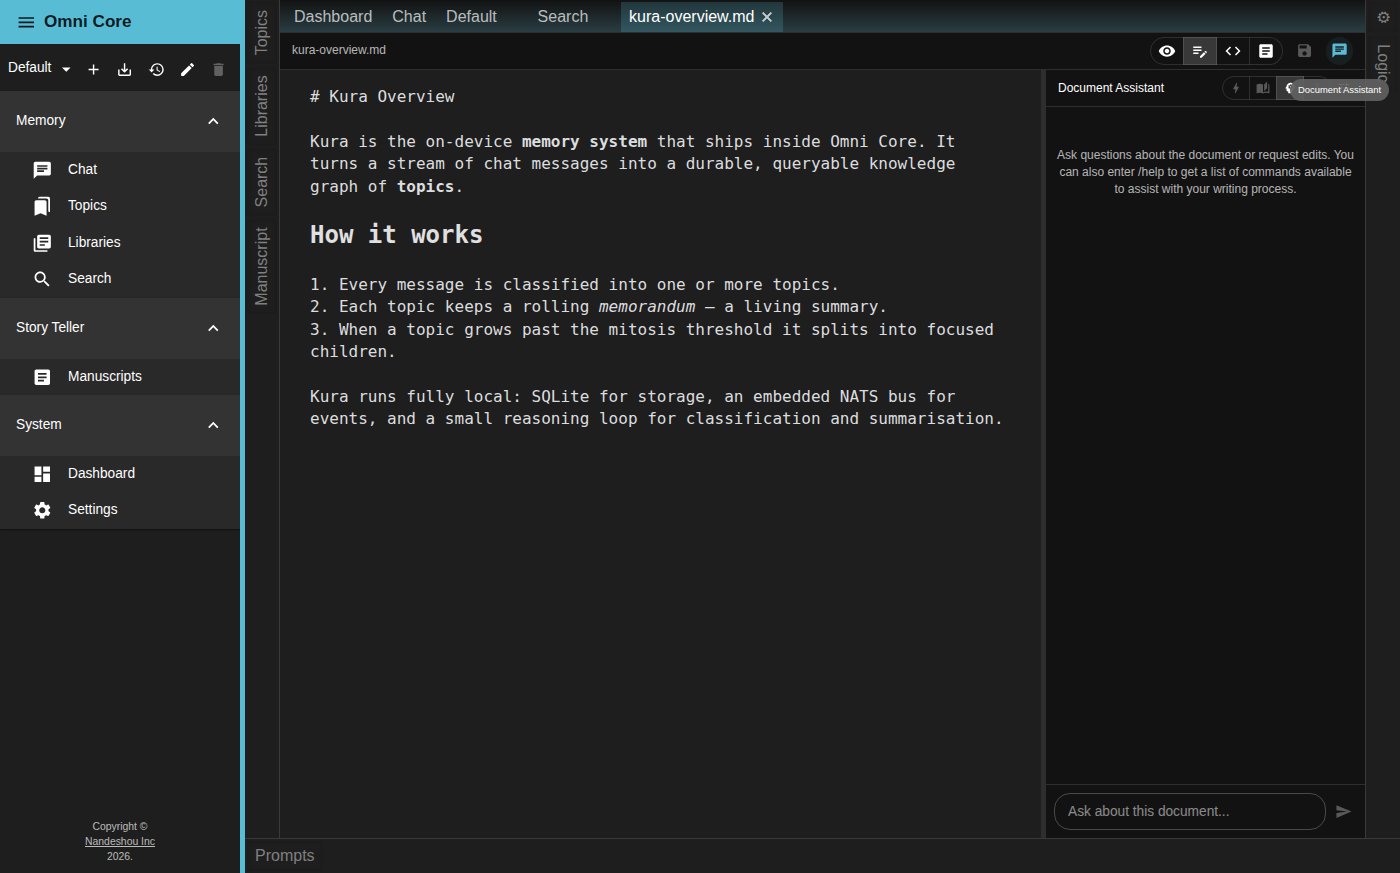Open Chat in the Memory section

coord(120,169)
